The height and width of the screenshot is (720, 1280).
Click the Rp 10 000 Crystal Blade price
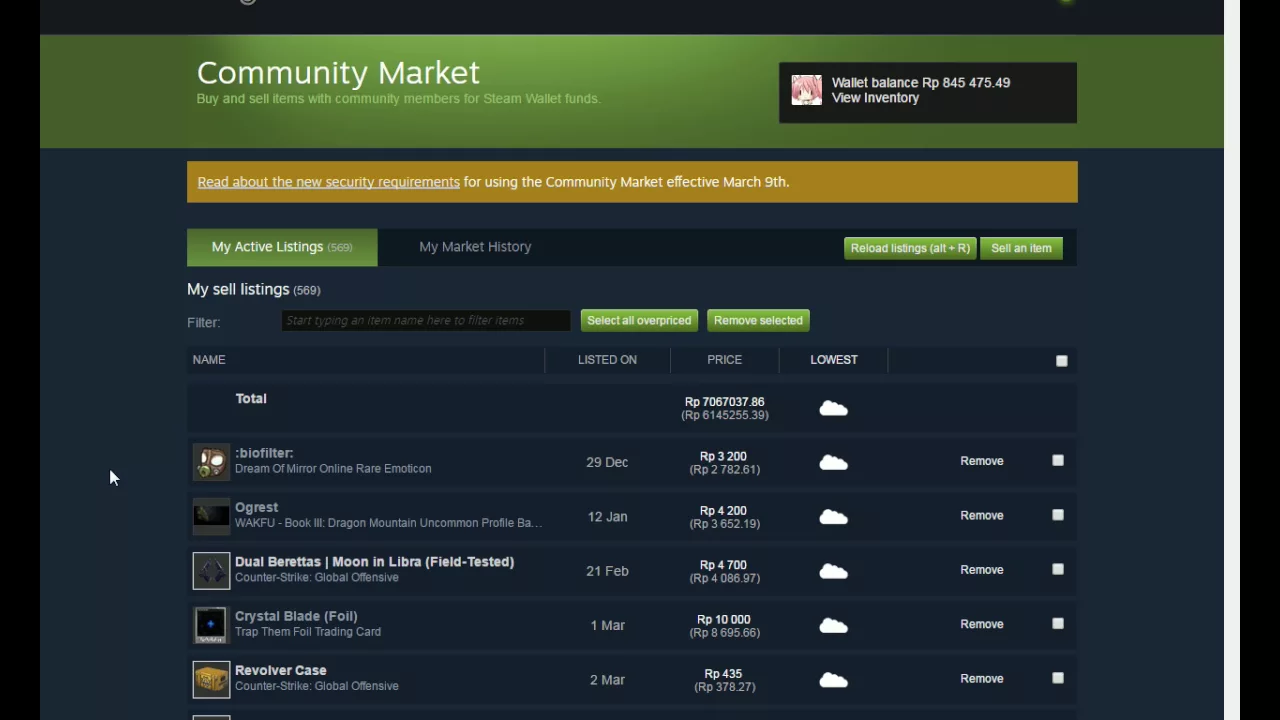point(724,619)
